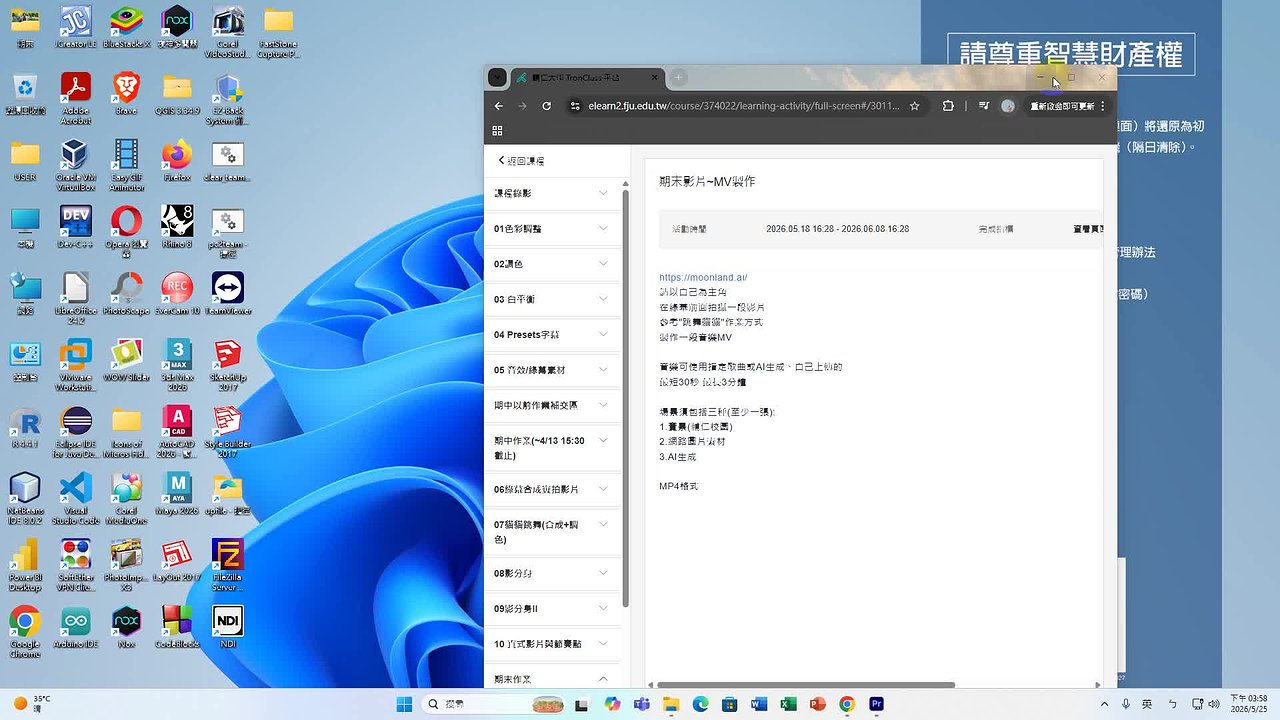
Task: Open TeamViewer desktop shortcut
Action: coord(228,294)
